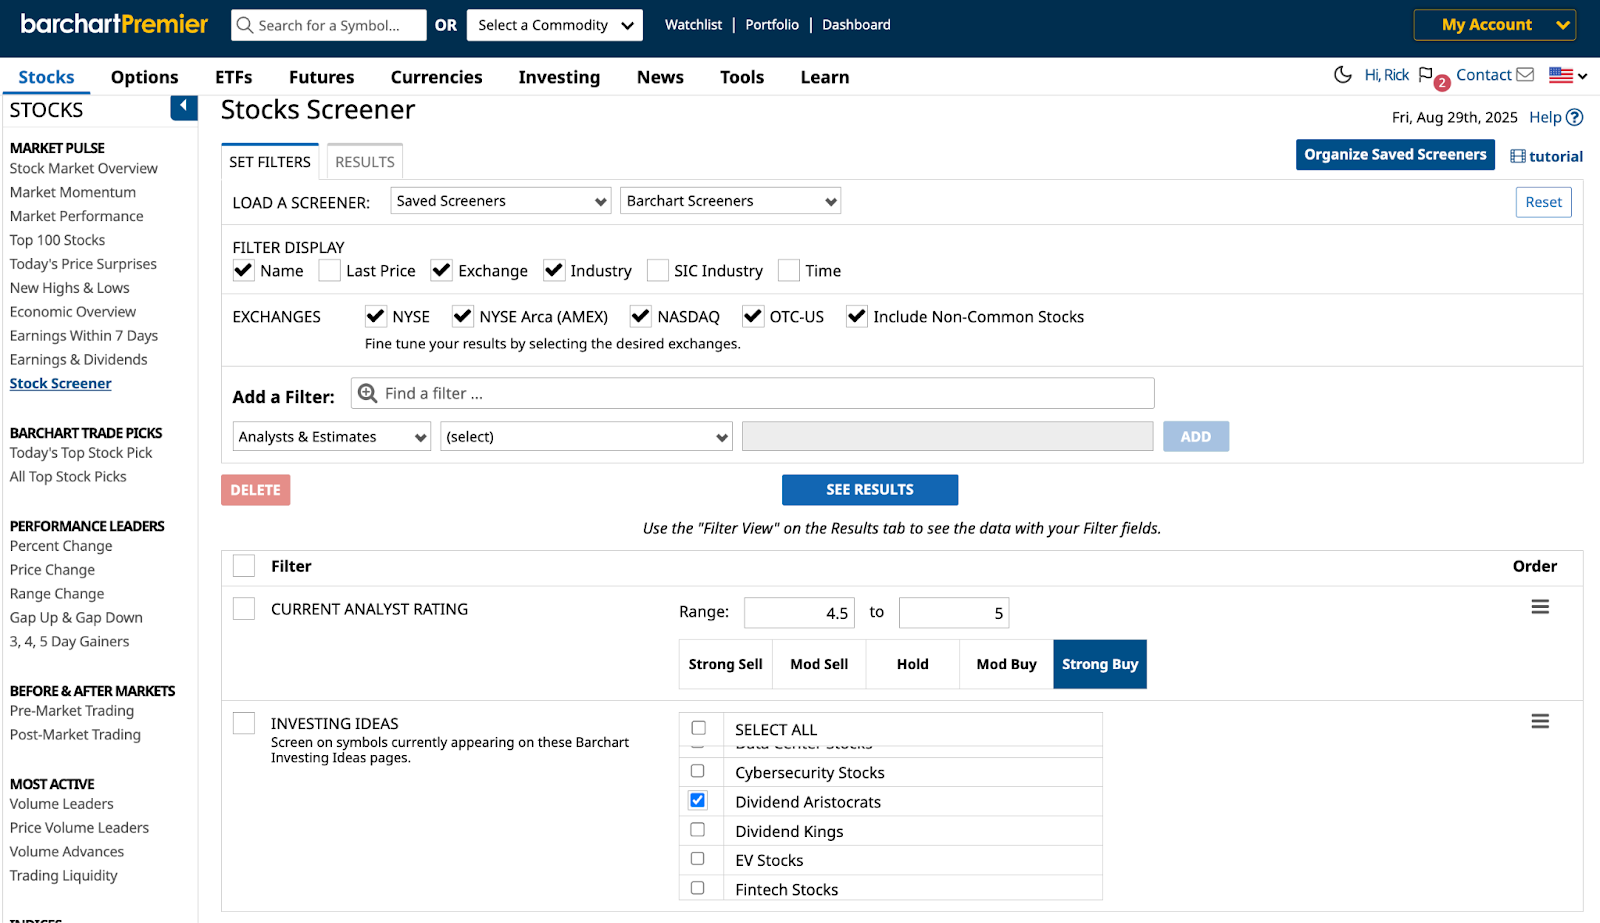The height and width of the screenshot is (923, 1600).
Task: Check the Filter header select-all checkbox
Action: tap(243, 565)
